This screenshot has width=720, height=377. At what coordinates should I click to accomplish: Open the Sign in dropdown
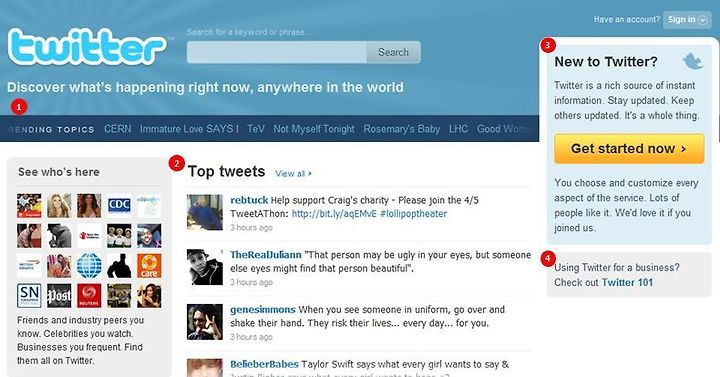687,20
